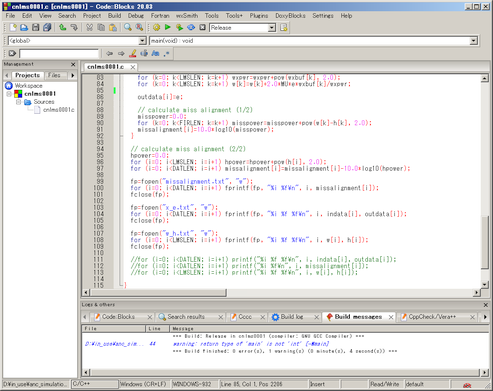Open the File menu
The width and height of the screenshot is (493, 391).
pyautogui.click(x=10, y=16)
